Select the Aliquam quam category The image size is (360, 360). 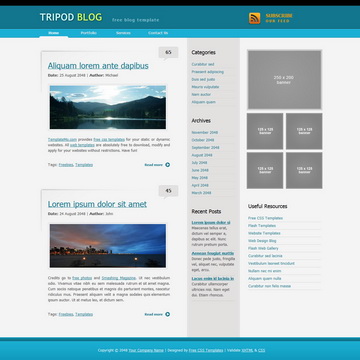pyautogui.click(x=203, y=102)
